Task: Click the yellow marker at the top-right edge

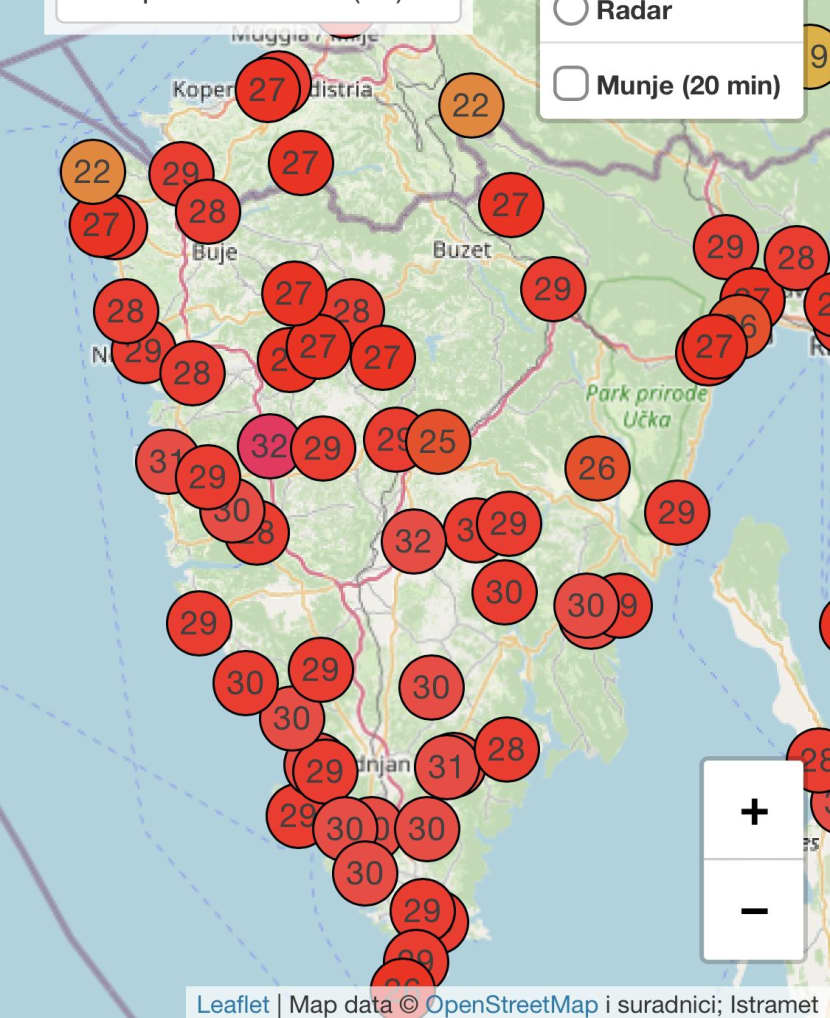Action: [818, 56]
